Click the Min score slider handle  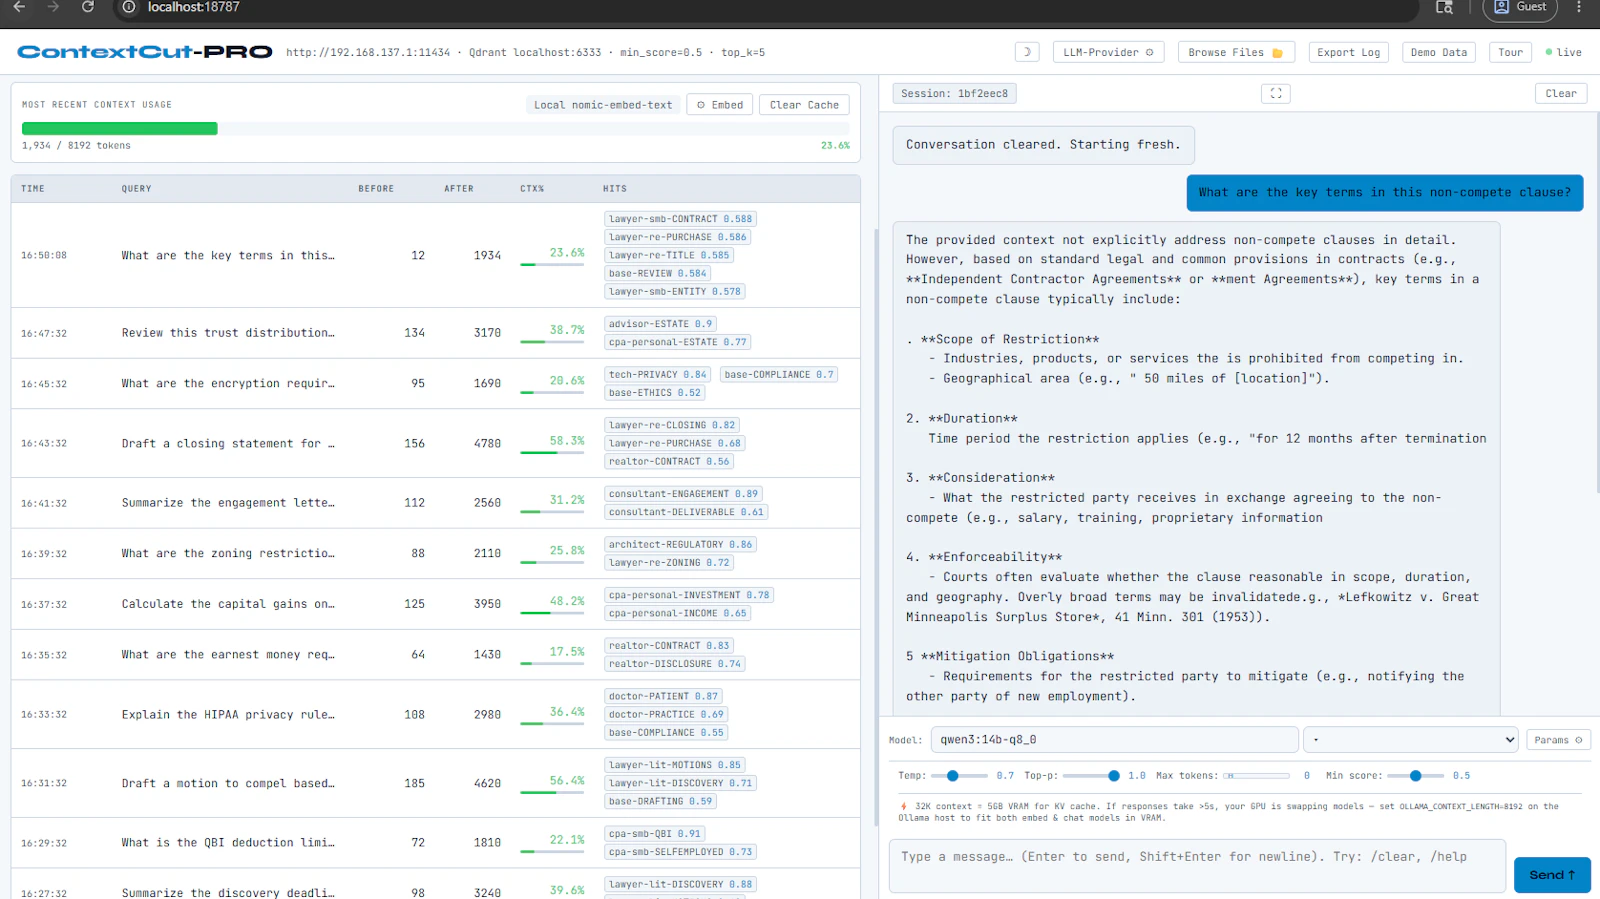point(1415,776)
